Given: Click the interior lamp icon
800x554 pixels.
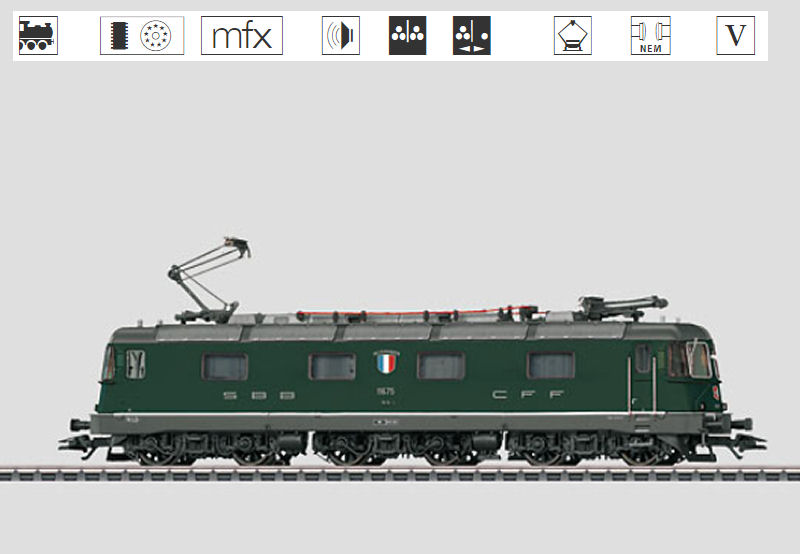Looking at the screenshot, I should (x=573, y=36).
